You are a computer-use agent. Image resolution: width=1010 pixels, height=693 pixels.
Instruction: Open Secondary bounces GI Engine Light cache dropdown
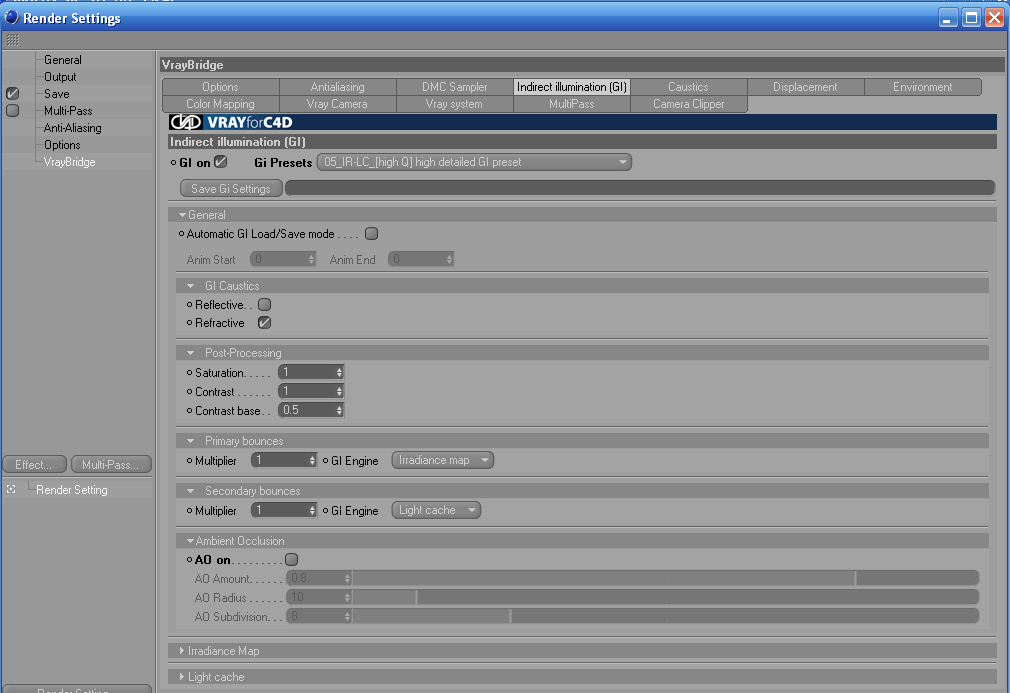click(436, 510)
